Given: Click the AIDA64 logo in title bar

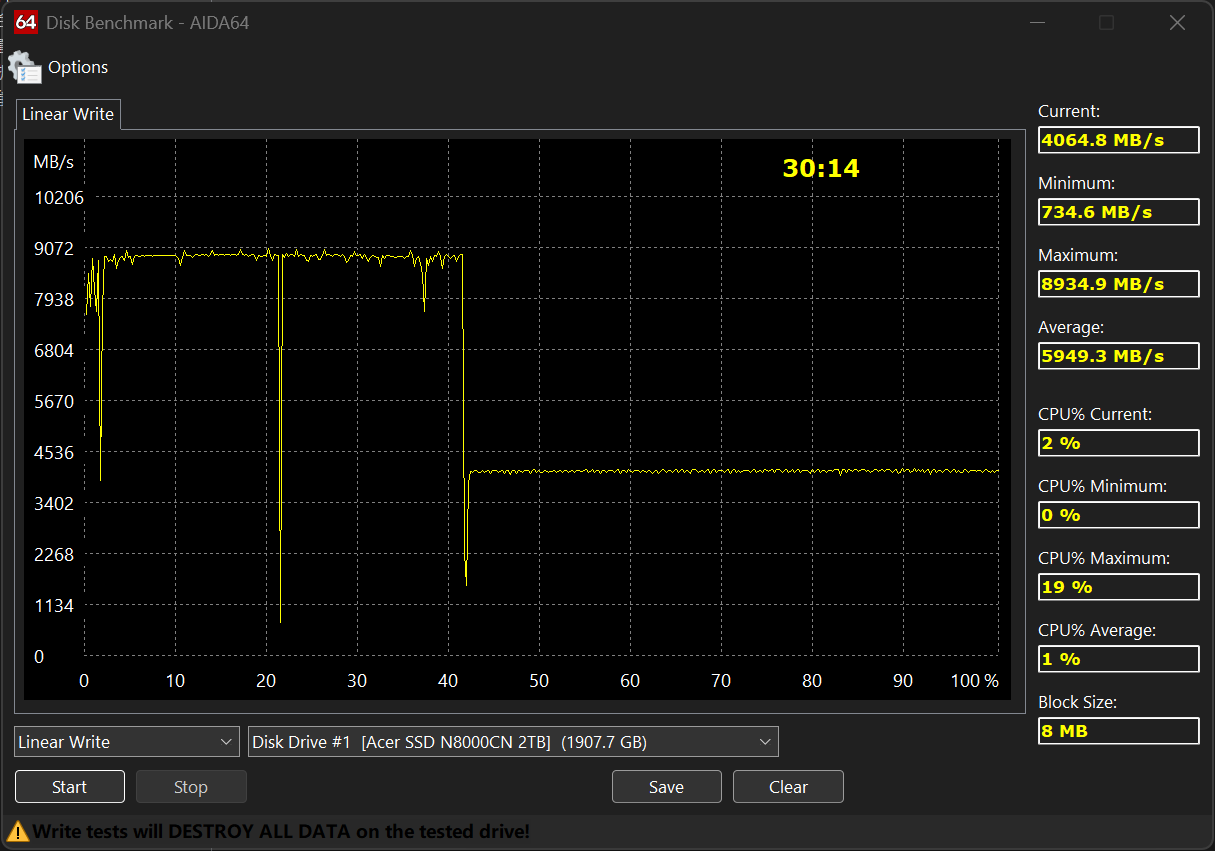Looking at the screenshot, I should pos(27,22).
